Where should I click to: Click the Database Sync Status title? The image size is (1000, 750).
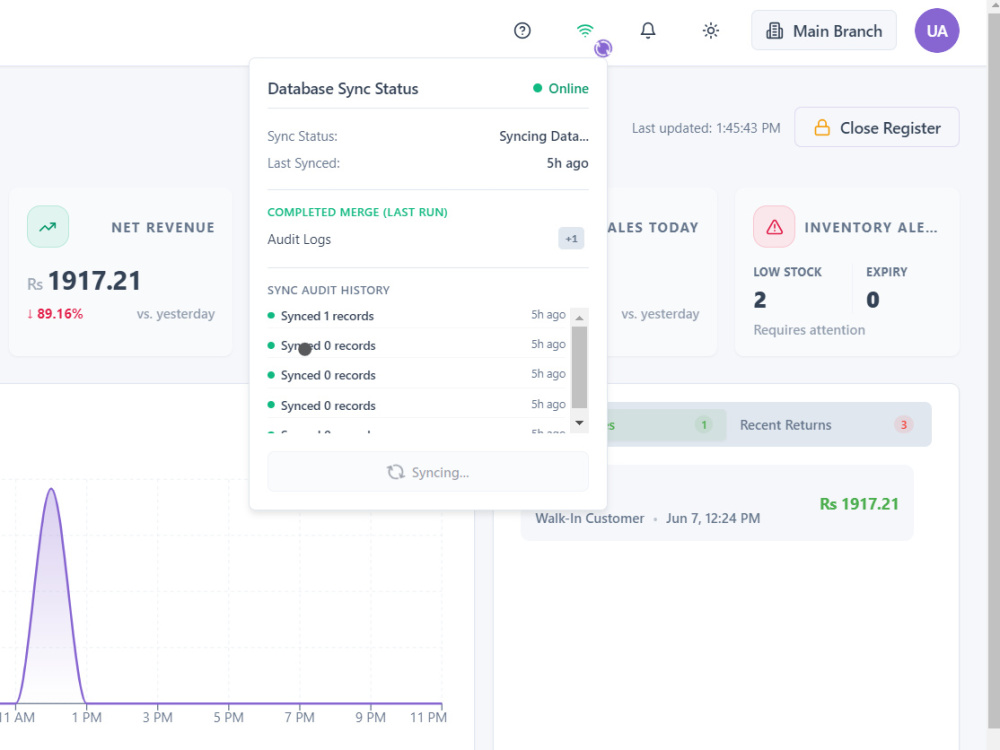pyautogui.click(x=342, y=89)
